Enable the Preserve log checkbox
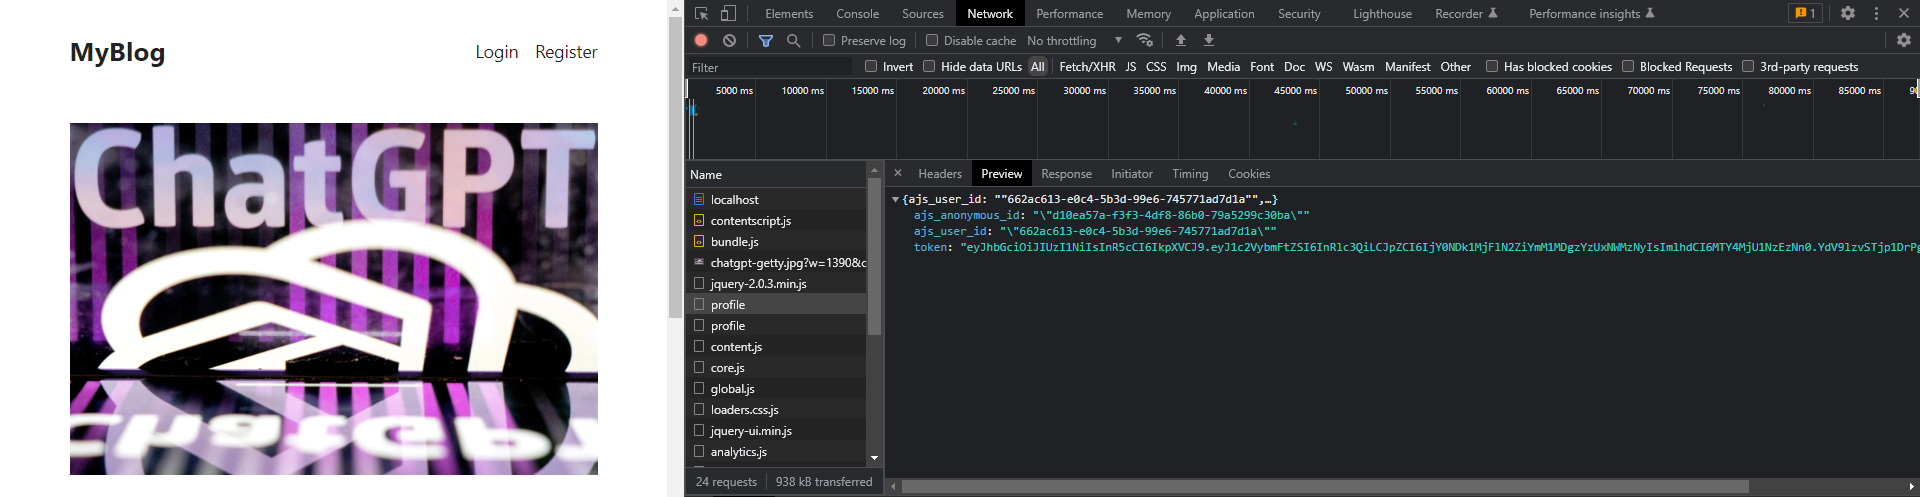Viewport: 1920px width, 497px height. [829, 40]
